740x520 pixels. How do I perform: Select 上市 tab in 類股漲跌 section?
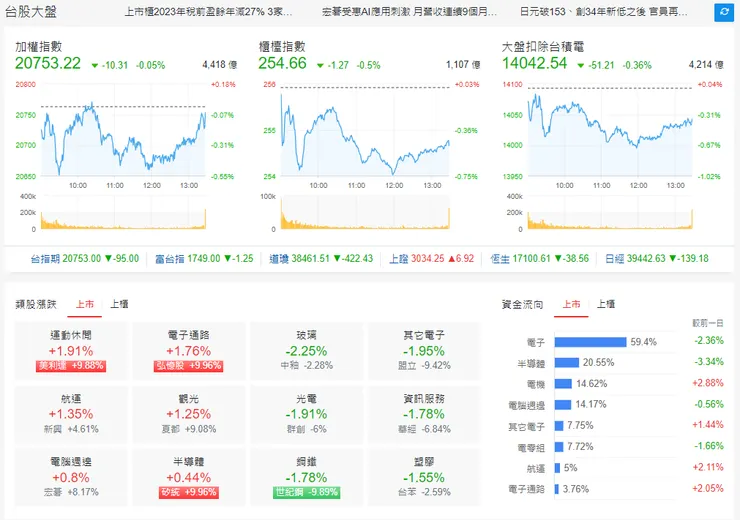[x=85, y=304]
